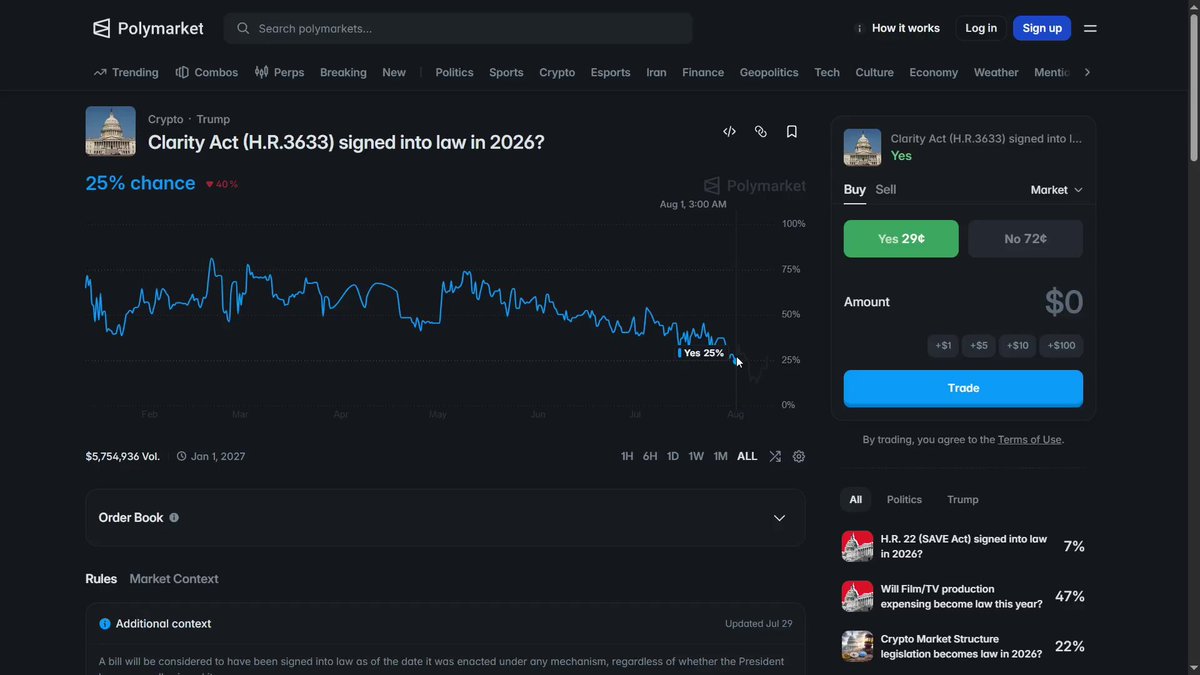Click the Jan 1, 2027 clock icon
This screenshot has width=1200, height=675.
pyautogui.click(x=182, y=456)
